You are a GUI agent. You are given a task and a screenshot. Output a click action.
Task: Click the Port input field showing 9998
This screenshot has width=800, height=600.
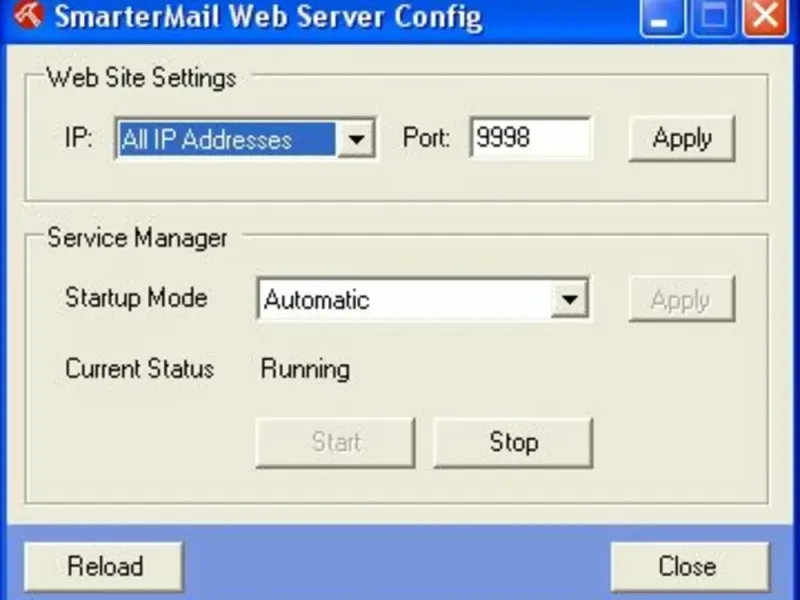click(x=531, y=138)
